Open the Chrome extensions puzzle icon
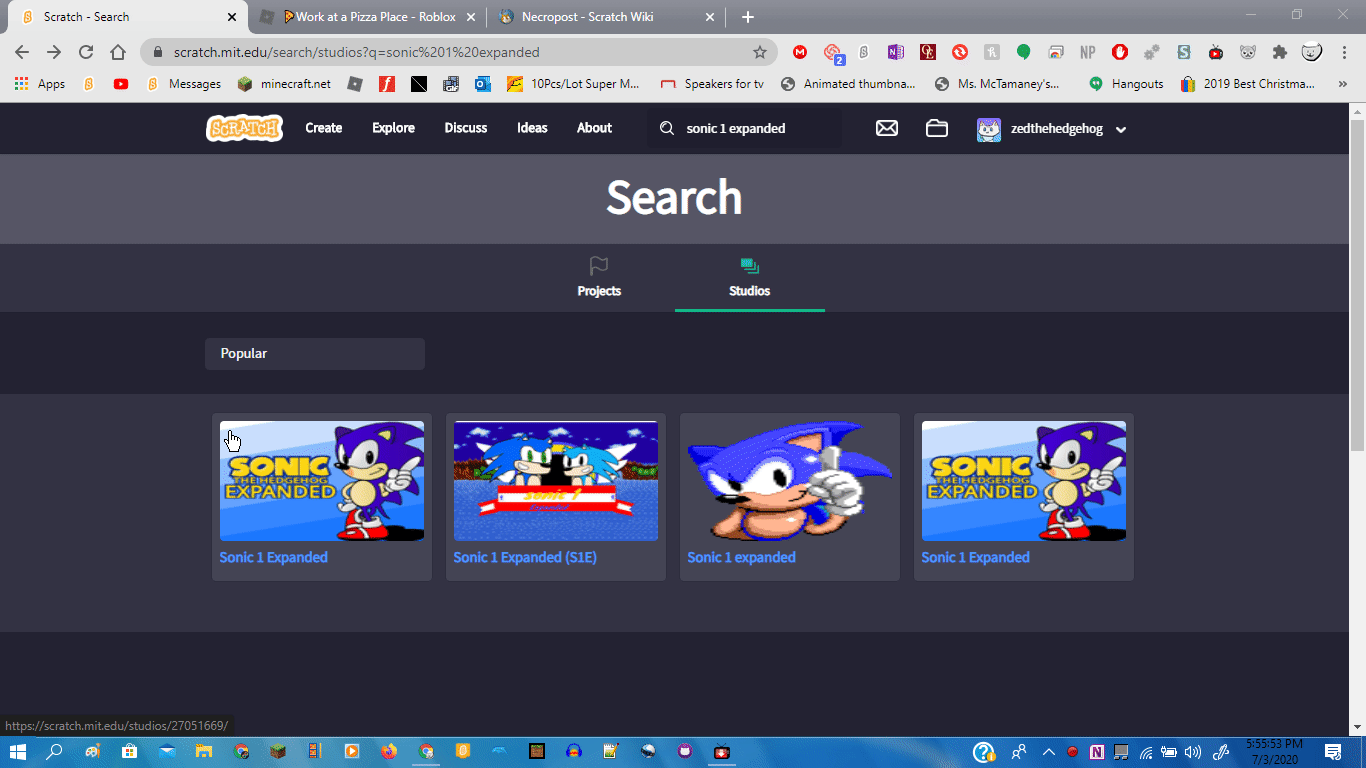 [x=1279, y=52]
